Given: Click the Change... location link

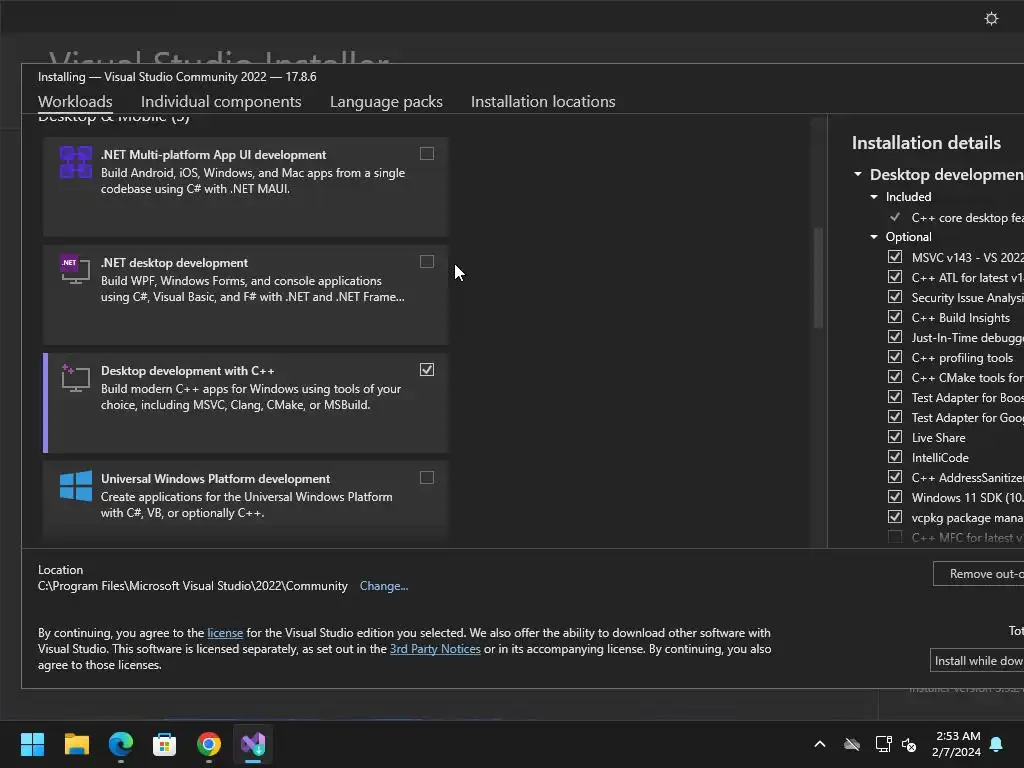Looking at the screenshot, I should click(x=384, y=586).
